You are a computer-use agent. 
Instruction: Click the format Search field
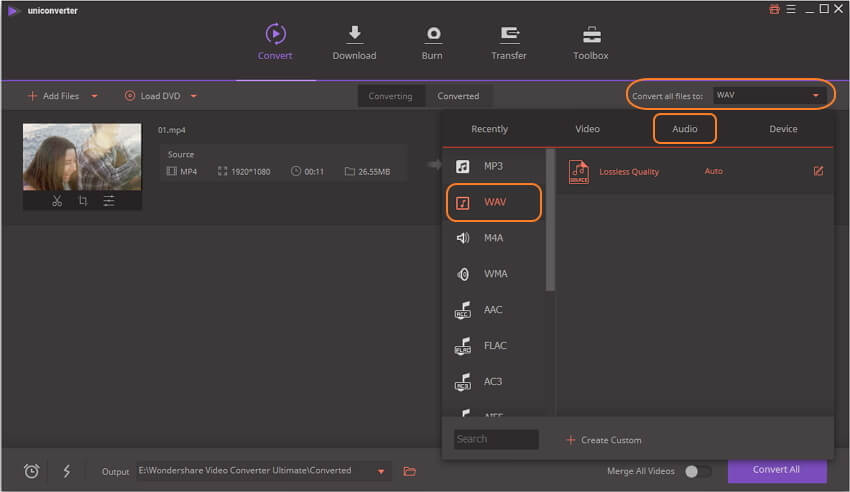[496, 439]
